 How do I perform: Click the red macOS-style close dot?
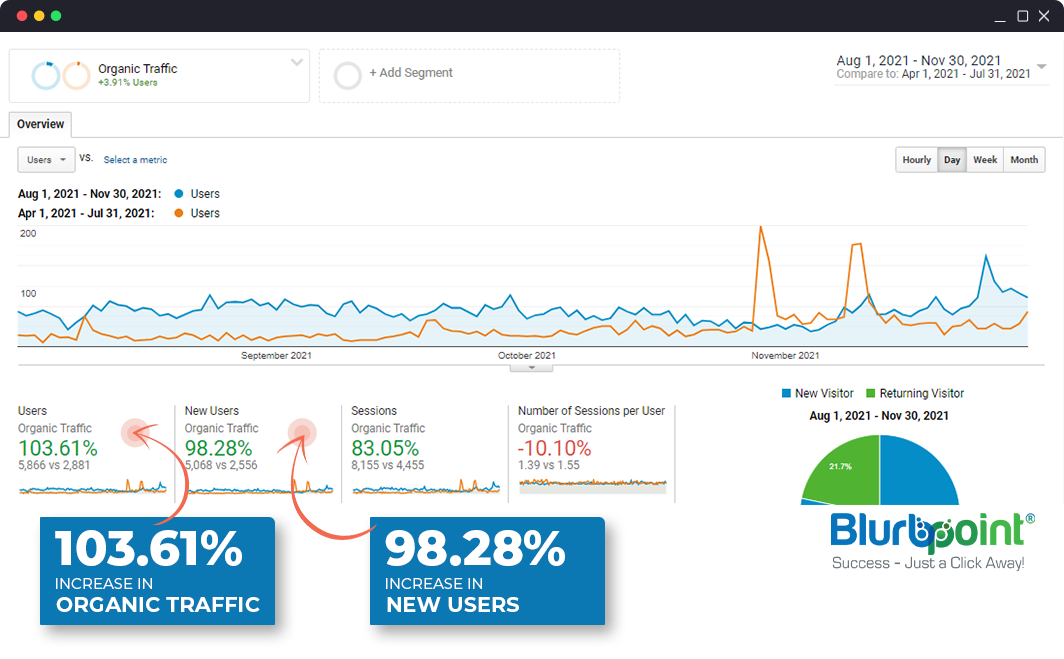(x=23, y=16)
